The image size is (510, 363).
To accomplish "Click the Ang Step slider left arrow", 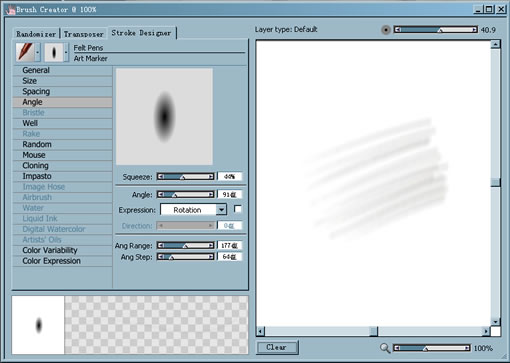I will pos(161,257).
